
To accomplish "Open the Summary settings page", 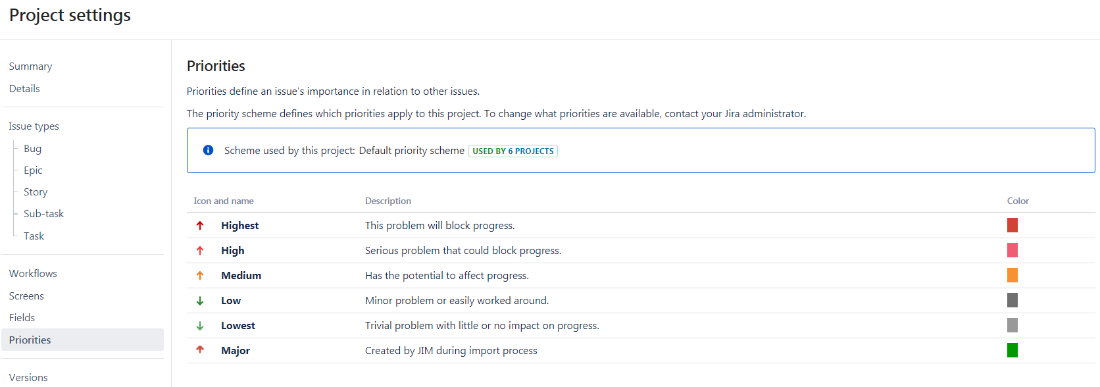I will (30, 67).
